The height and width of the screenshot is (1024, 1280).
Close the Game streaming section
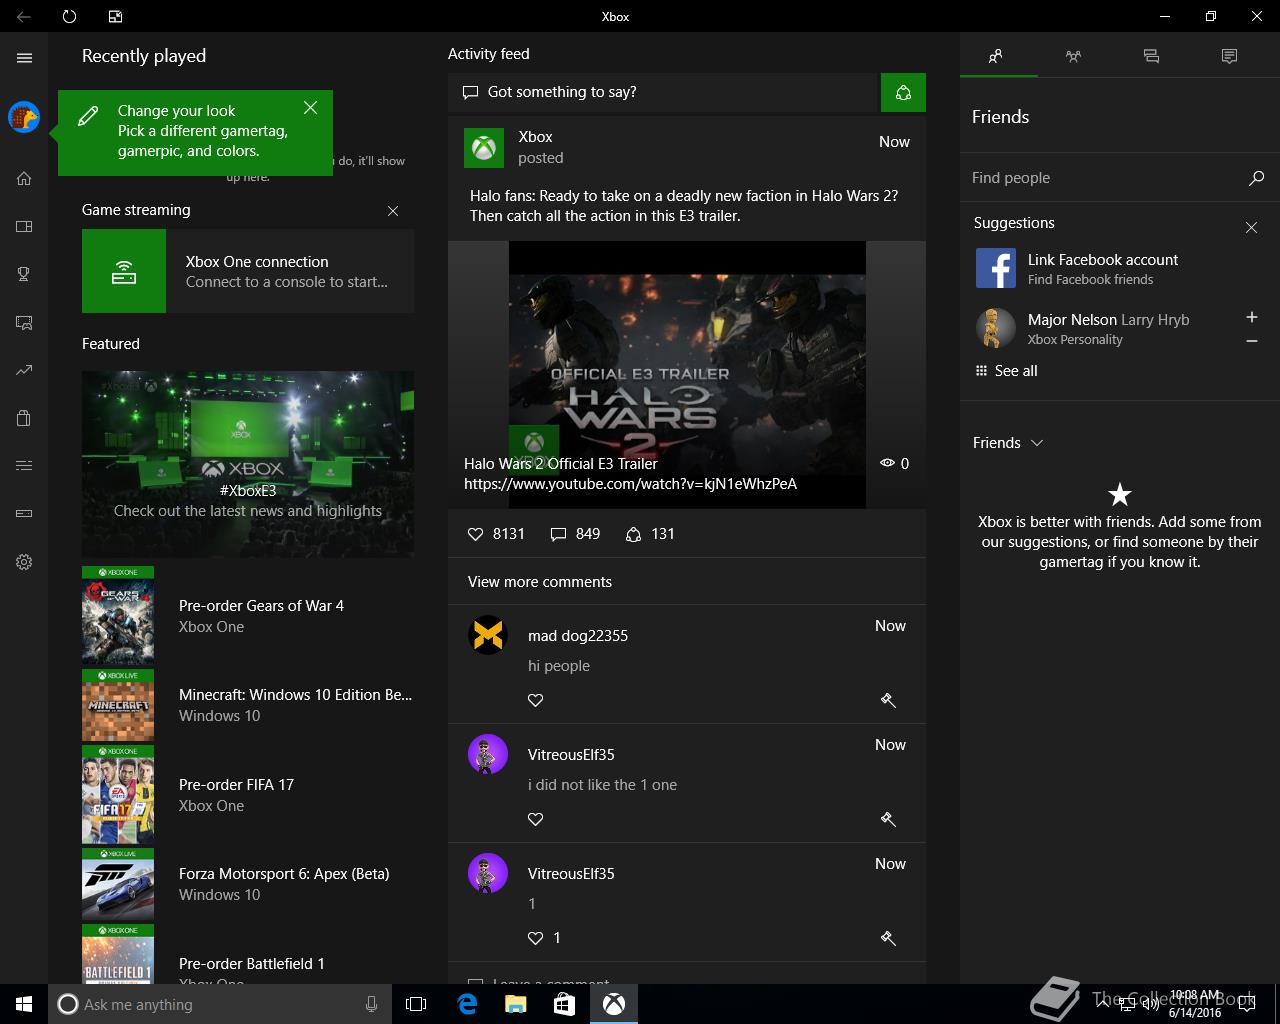tap(393, 211)
